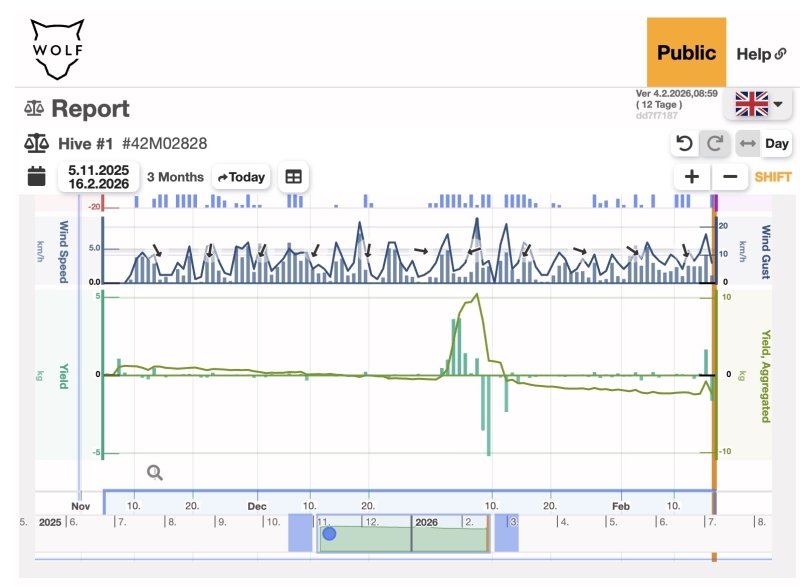Click the redo arrow icon
Screen dimensions: 800x587
(x=715, y=143)
